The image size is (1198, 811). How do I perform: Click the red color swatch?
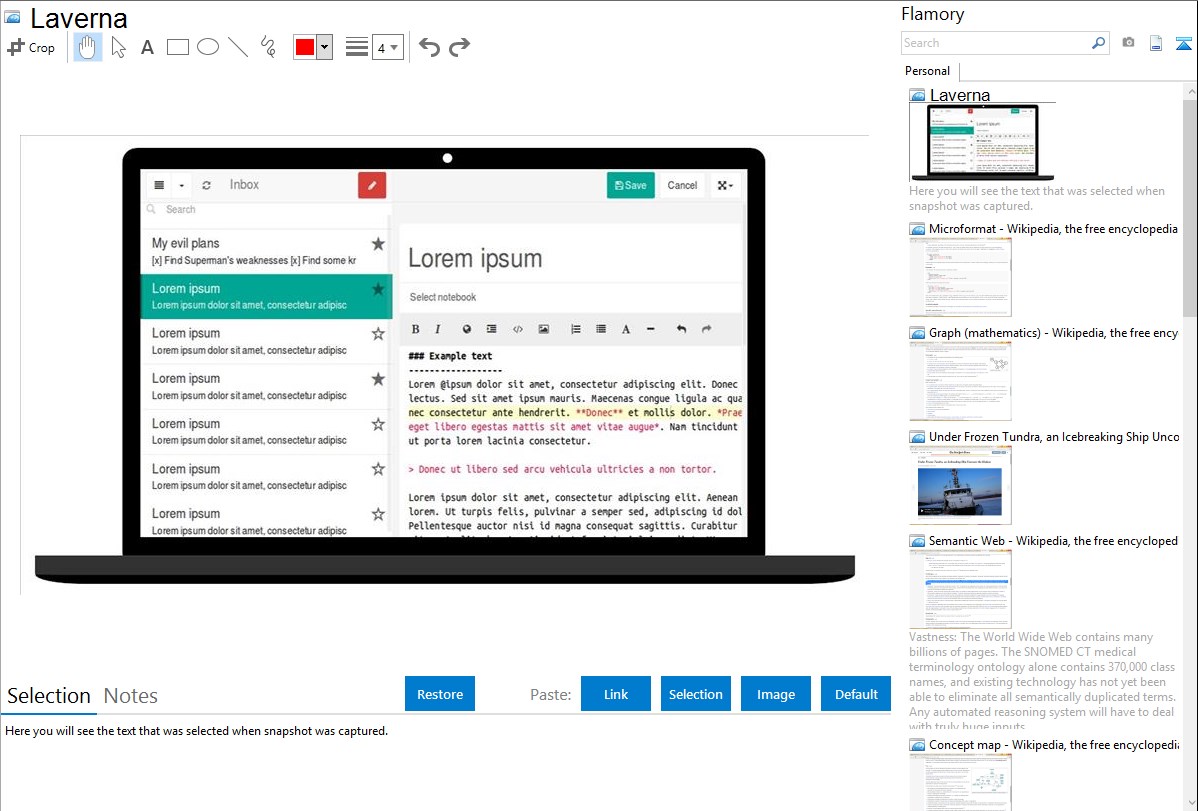[305, 47]
